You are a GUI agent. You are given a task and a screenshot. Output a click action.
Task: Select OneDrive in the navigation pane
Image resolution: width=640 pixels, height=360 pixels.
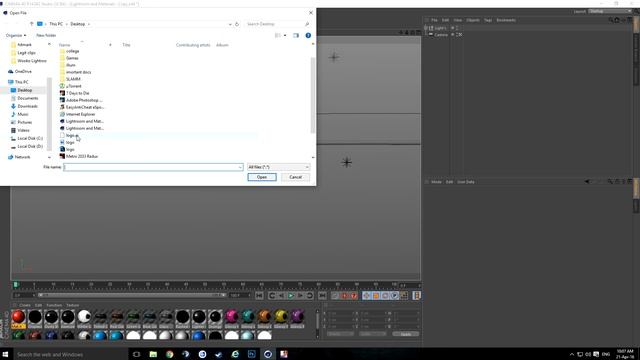point(23,71)
